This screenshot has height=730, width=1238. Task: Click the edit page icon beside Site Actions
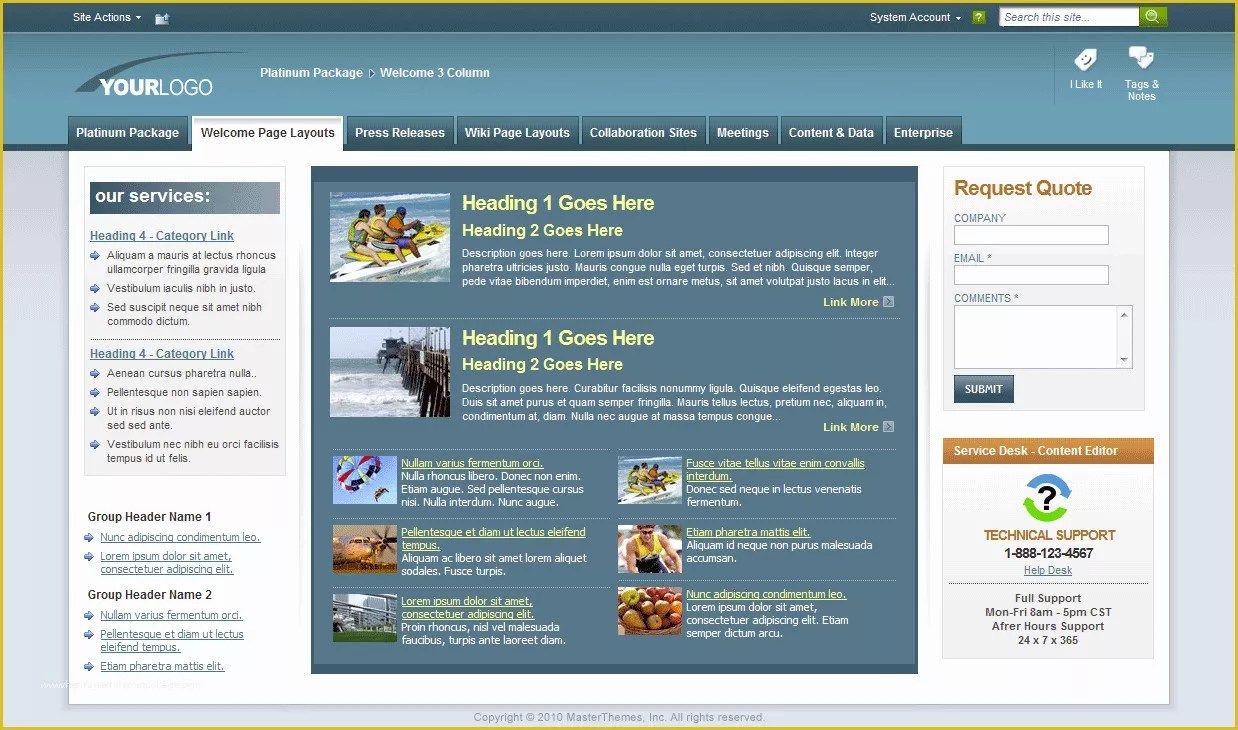coord(161,17)
